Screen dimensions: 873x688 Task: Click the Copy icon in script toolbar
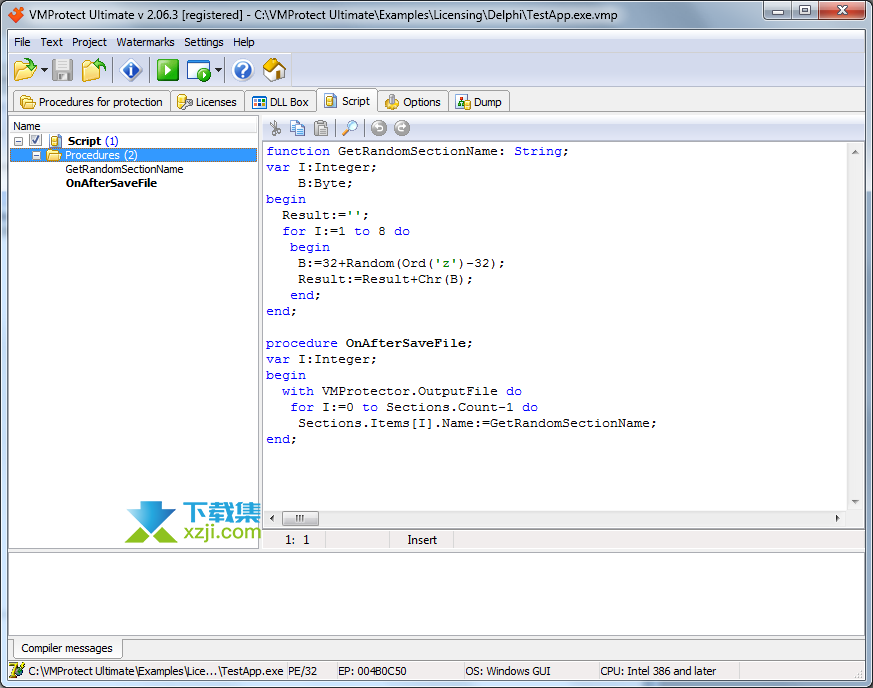(298, 129)
